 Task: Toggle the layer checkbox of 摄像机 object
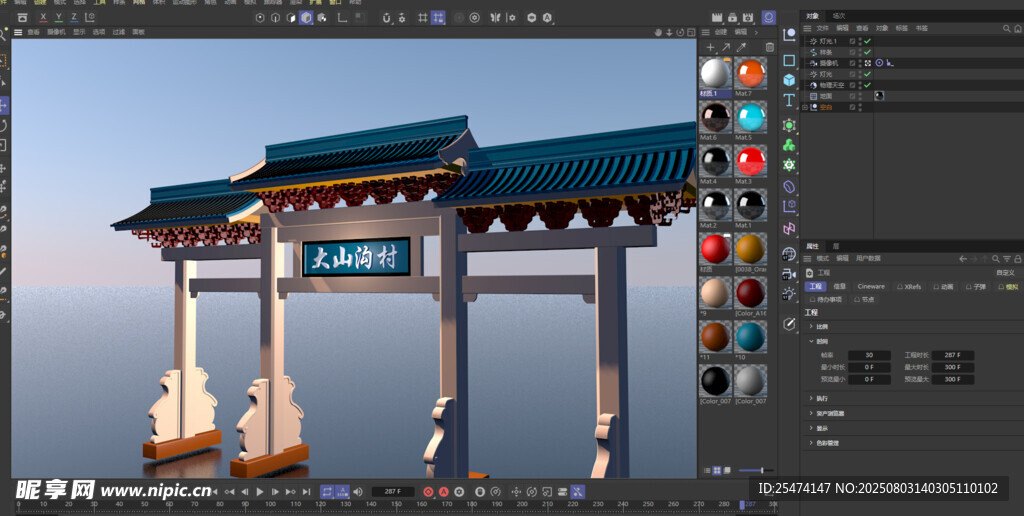(853, 62)
